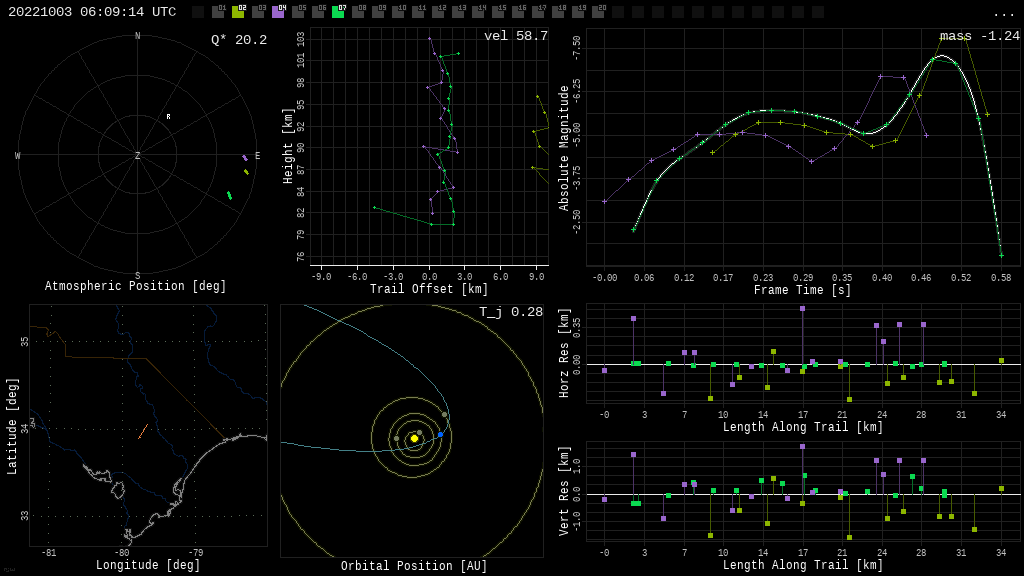Click the vel 58.7 velocity label

(515, 36)
